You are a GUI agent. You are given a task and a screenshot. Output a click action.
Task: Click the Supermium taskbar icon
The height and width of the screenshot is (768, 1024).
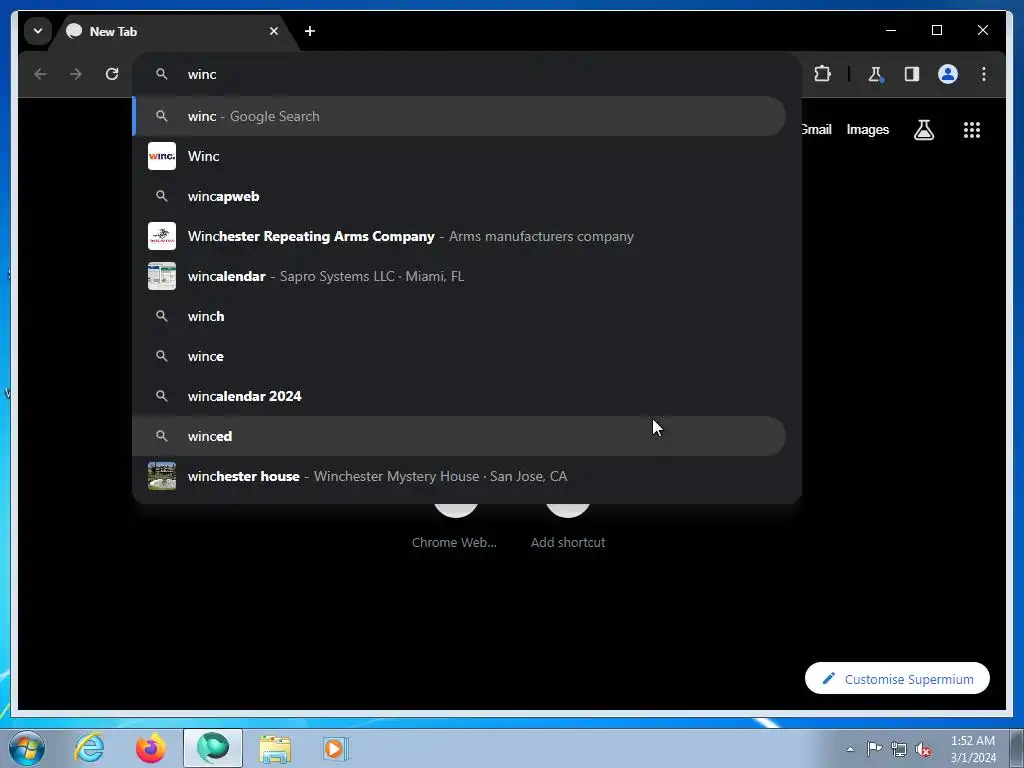[213, 748]
